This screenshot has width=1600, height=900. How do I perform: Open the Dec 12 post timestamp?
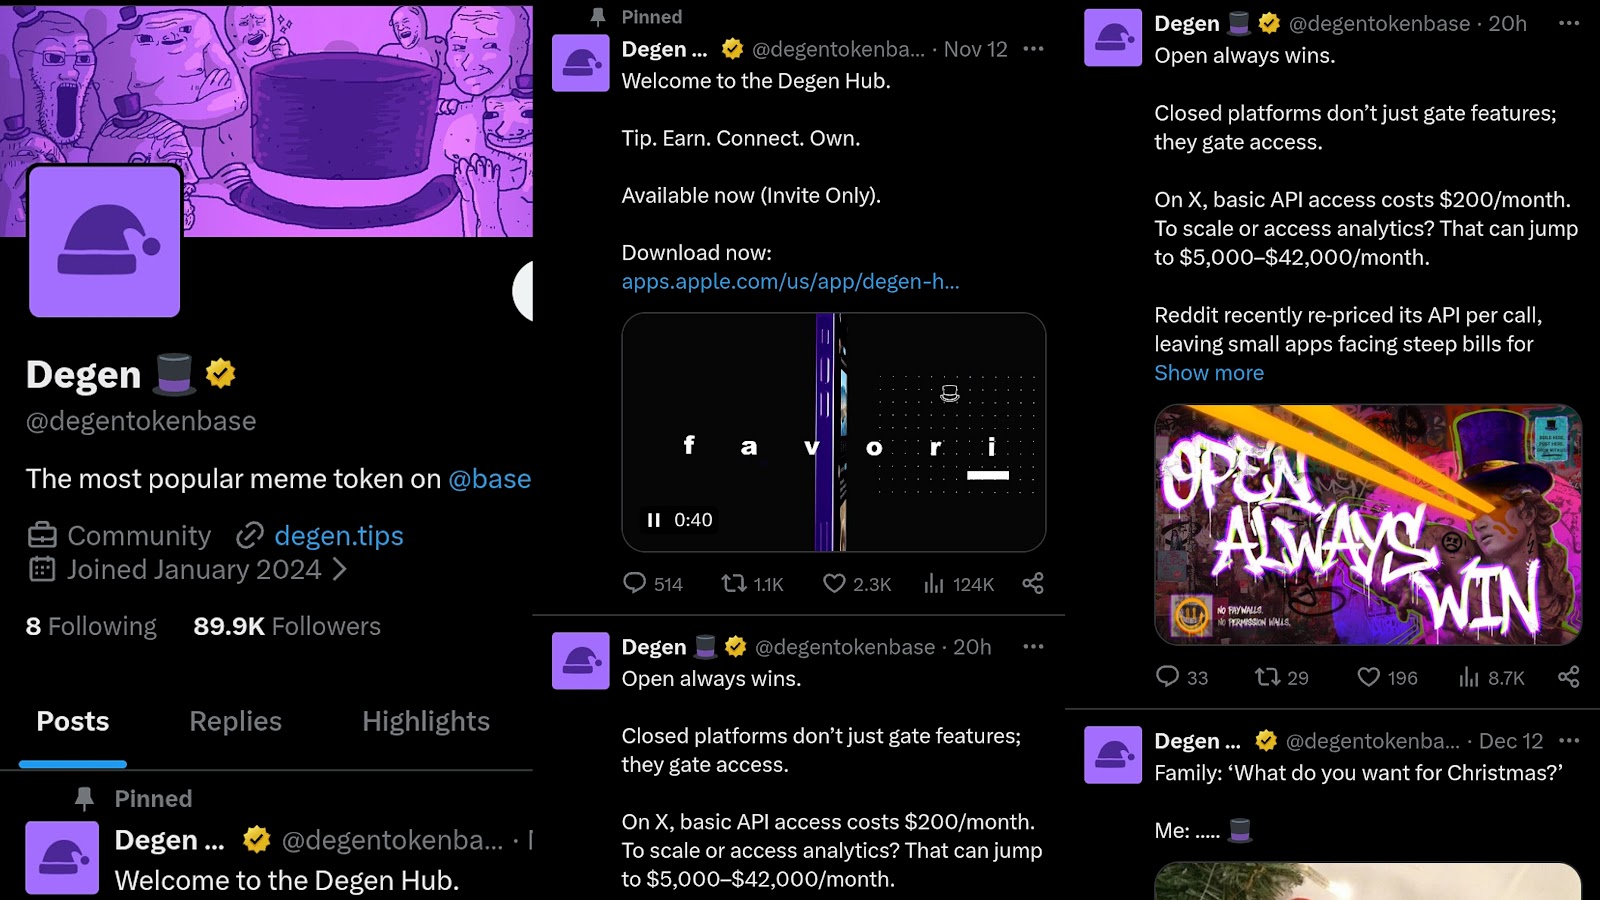click(x=1511, y=741)
